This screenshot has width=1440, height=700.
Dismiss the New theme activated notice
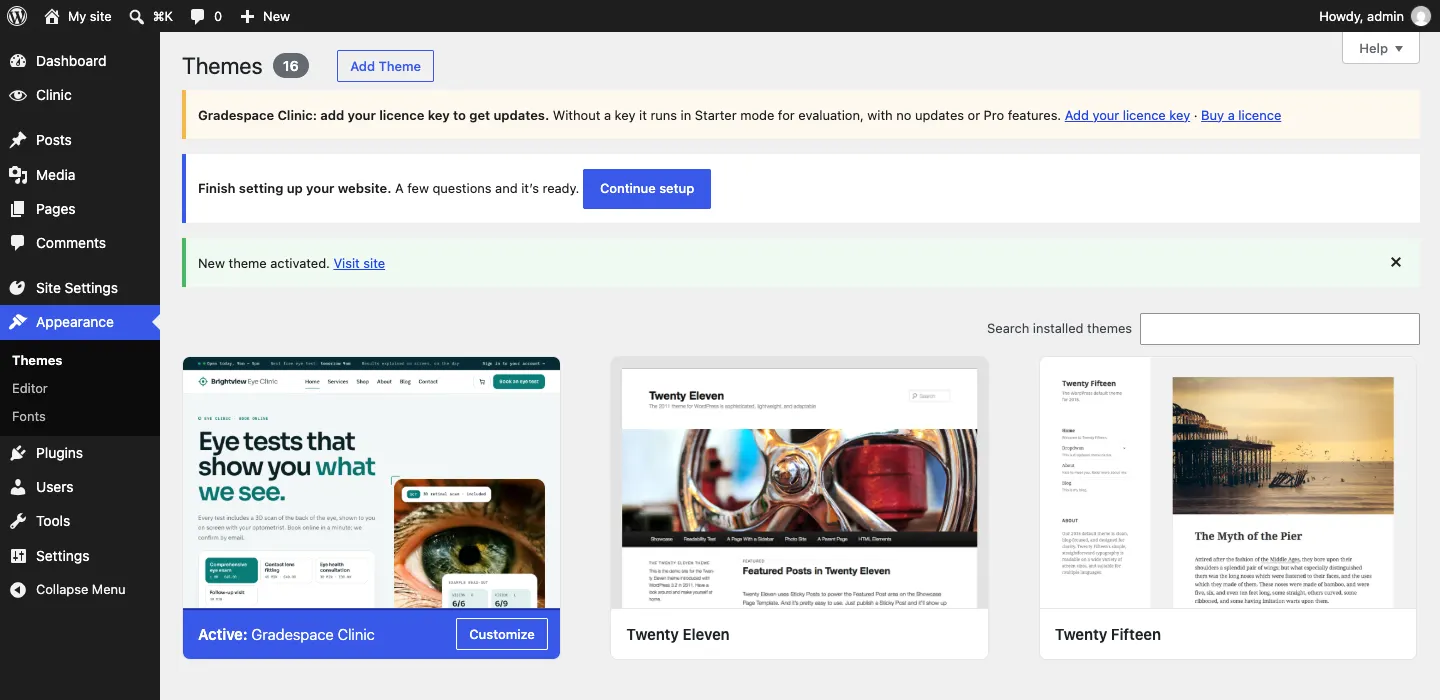point(1396,262)
